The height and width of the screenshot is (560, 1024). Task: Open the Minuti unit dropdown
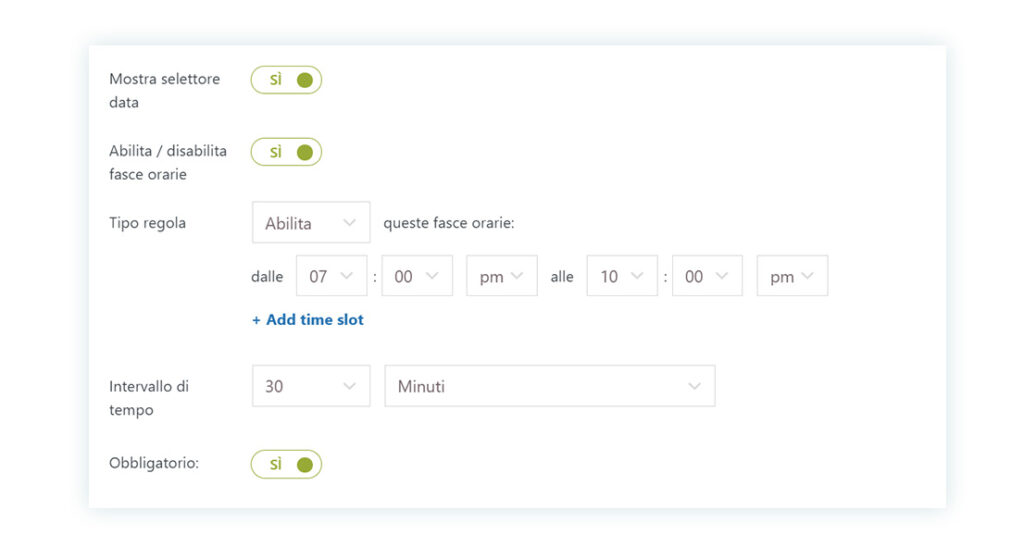550,386
